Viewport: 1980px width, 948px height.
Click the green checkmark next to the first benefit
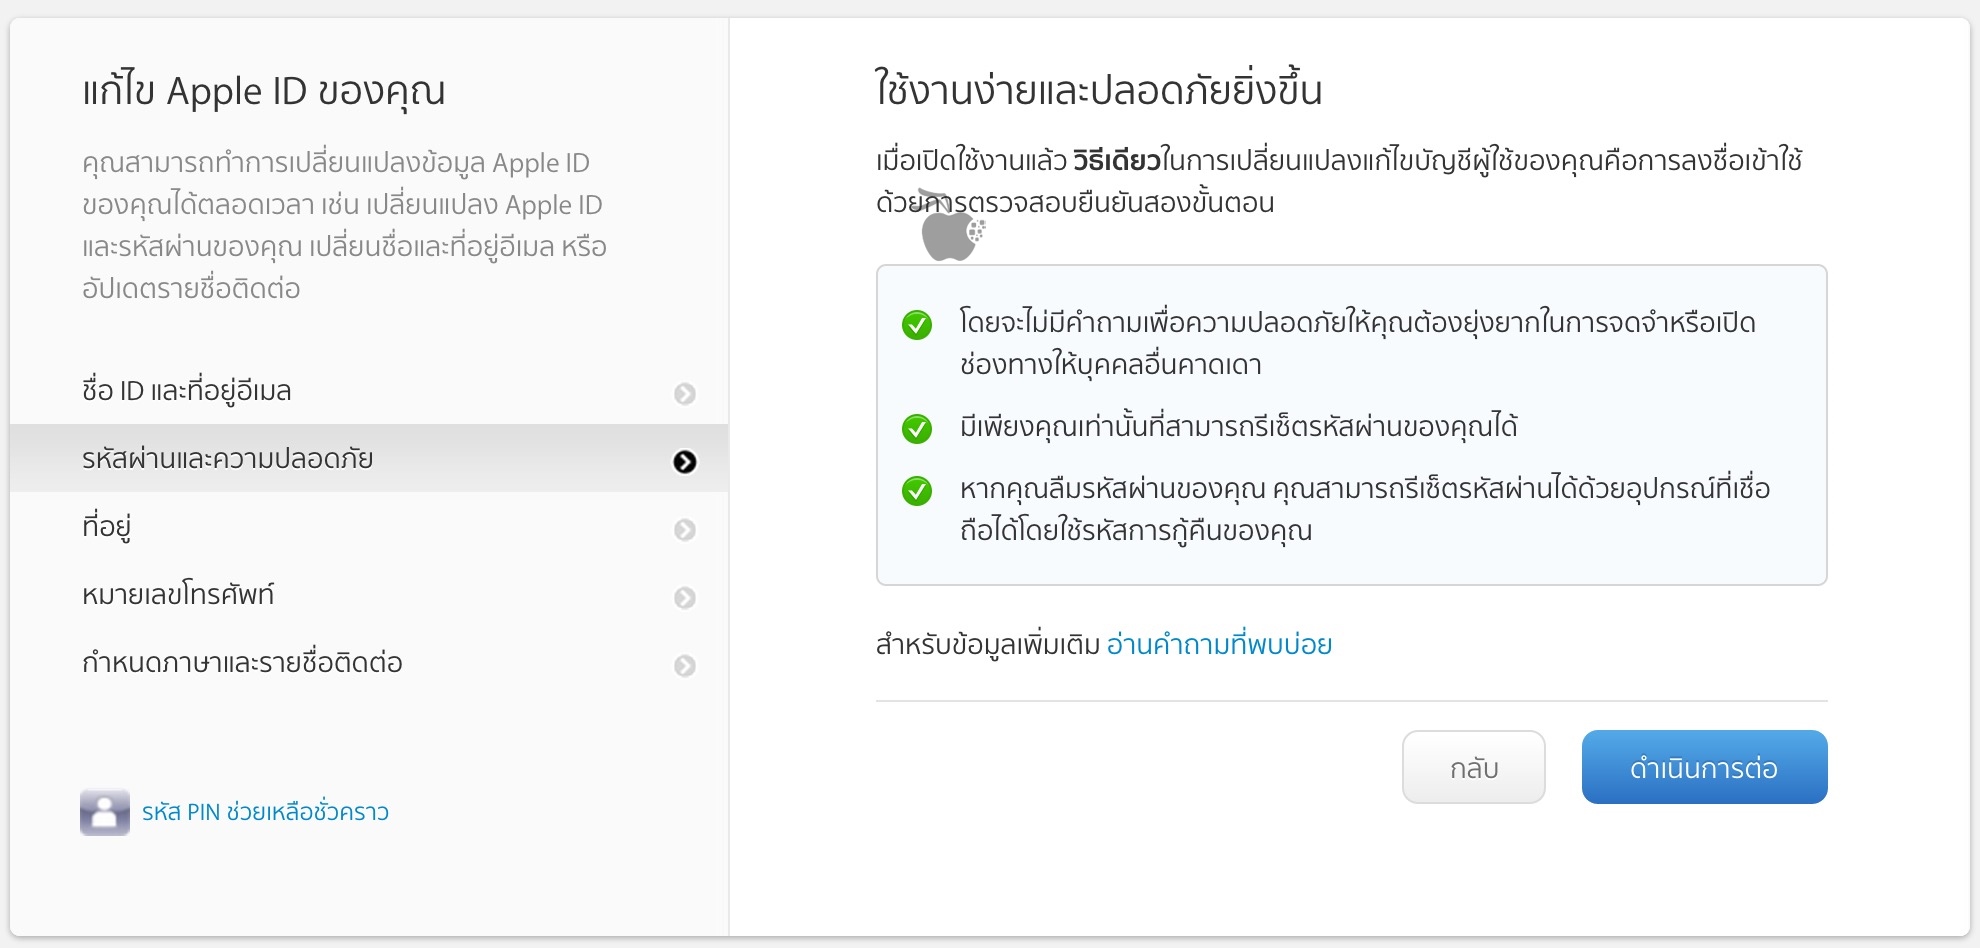[917, 323]
